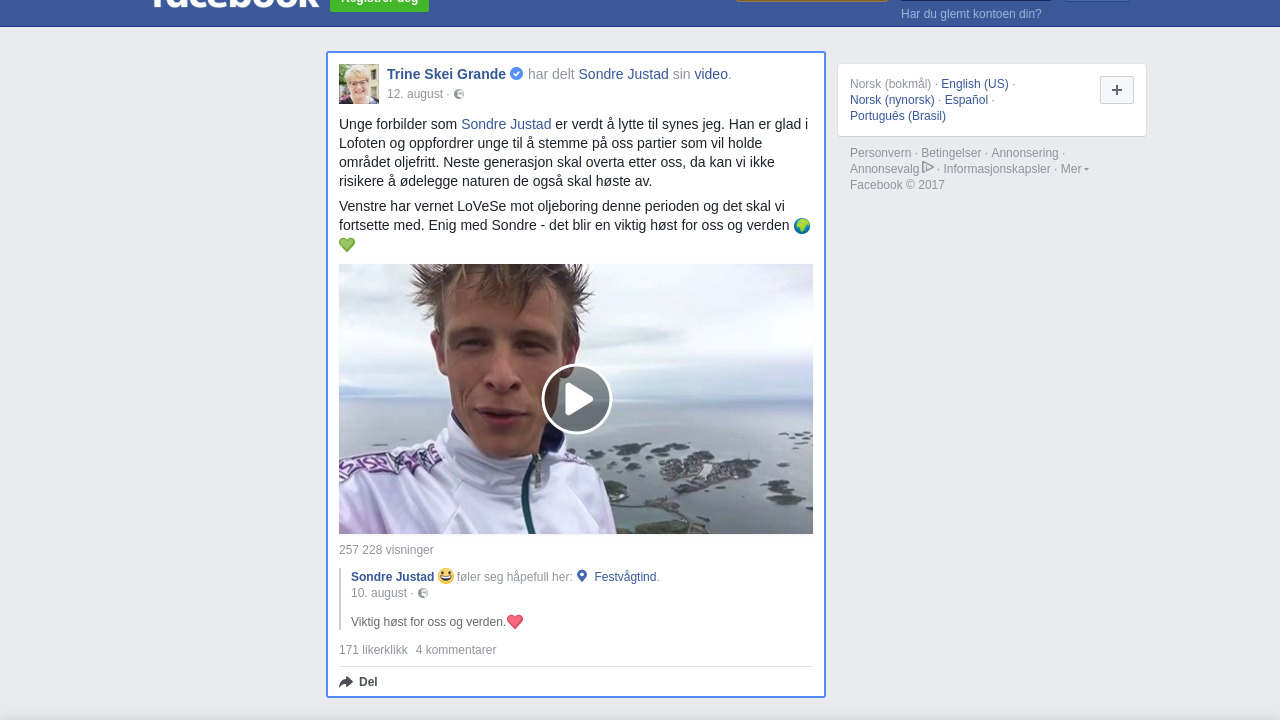
Task: Open Sondre Justad link in the post text
Action: [506, 124]
